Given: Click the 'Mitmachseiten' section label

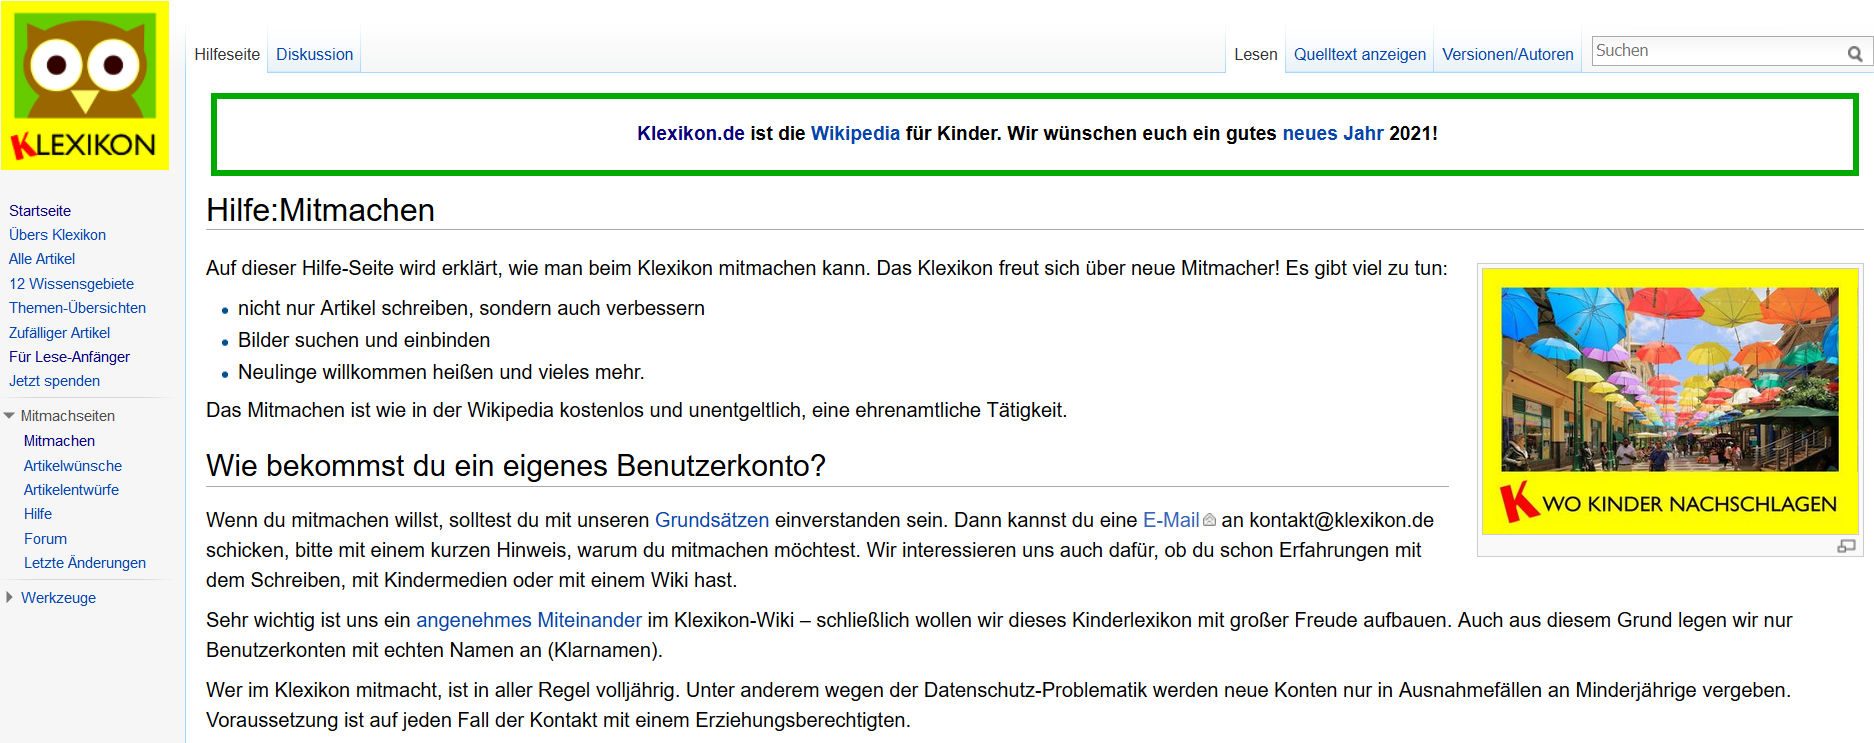Looking at the screenshot, I should (68, 416).
